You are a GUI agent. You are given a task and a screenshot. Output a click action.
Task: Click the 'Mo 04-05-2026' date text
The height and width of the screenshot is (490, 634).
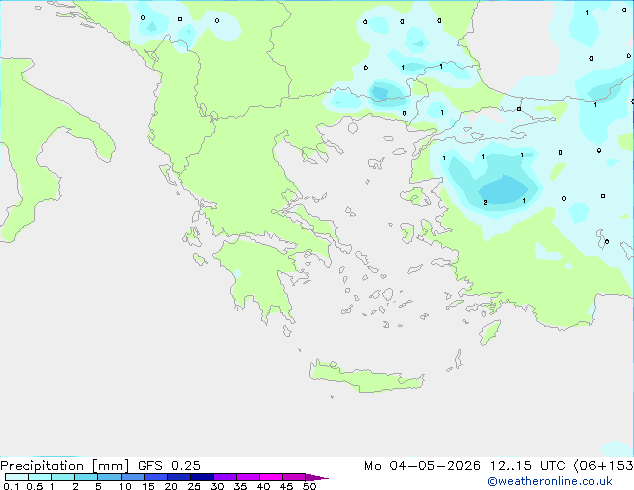(x=422, y=466)
